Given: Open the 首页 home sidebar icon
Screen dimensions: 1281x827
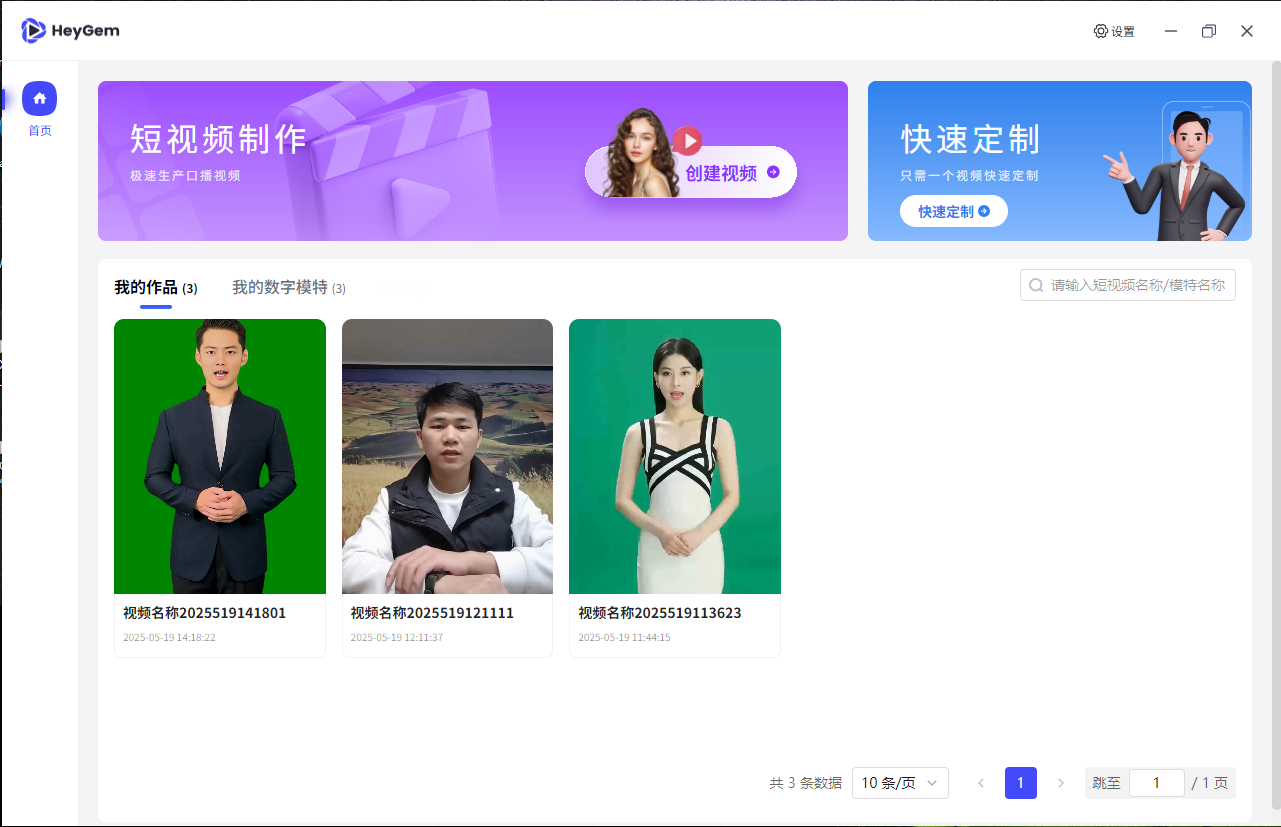Looking at the screenshot, I should pos(39,98).
